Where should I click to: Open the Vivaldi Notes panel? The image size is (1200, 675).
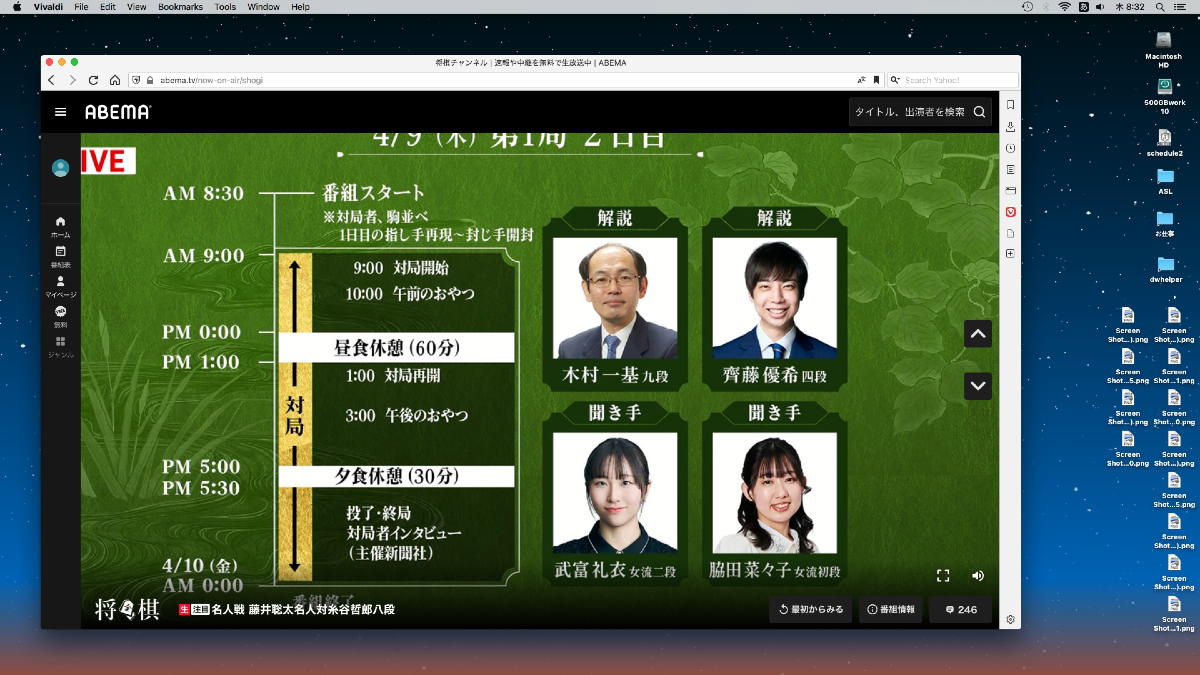click(1010, 169)
